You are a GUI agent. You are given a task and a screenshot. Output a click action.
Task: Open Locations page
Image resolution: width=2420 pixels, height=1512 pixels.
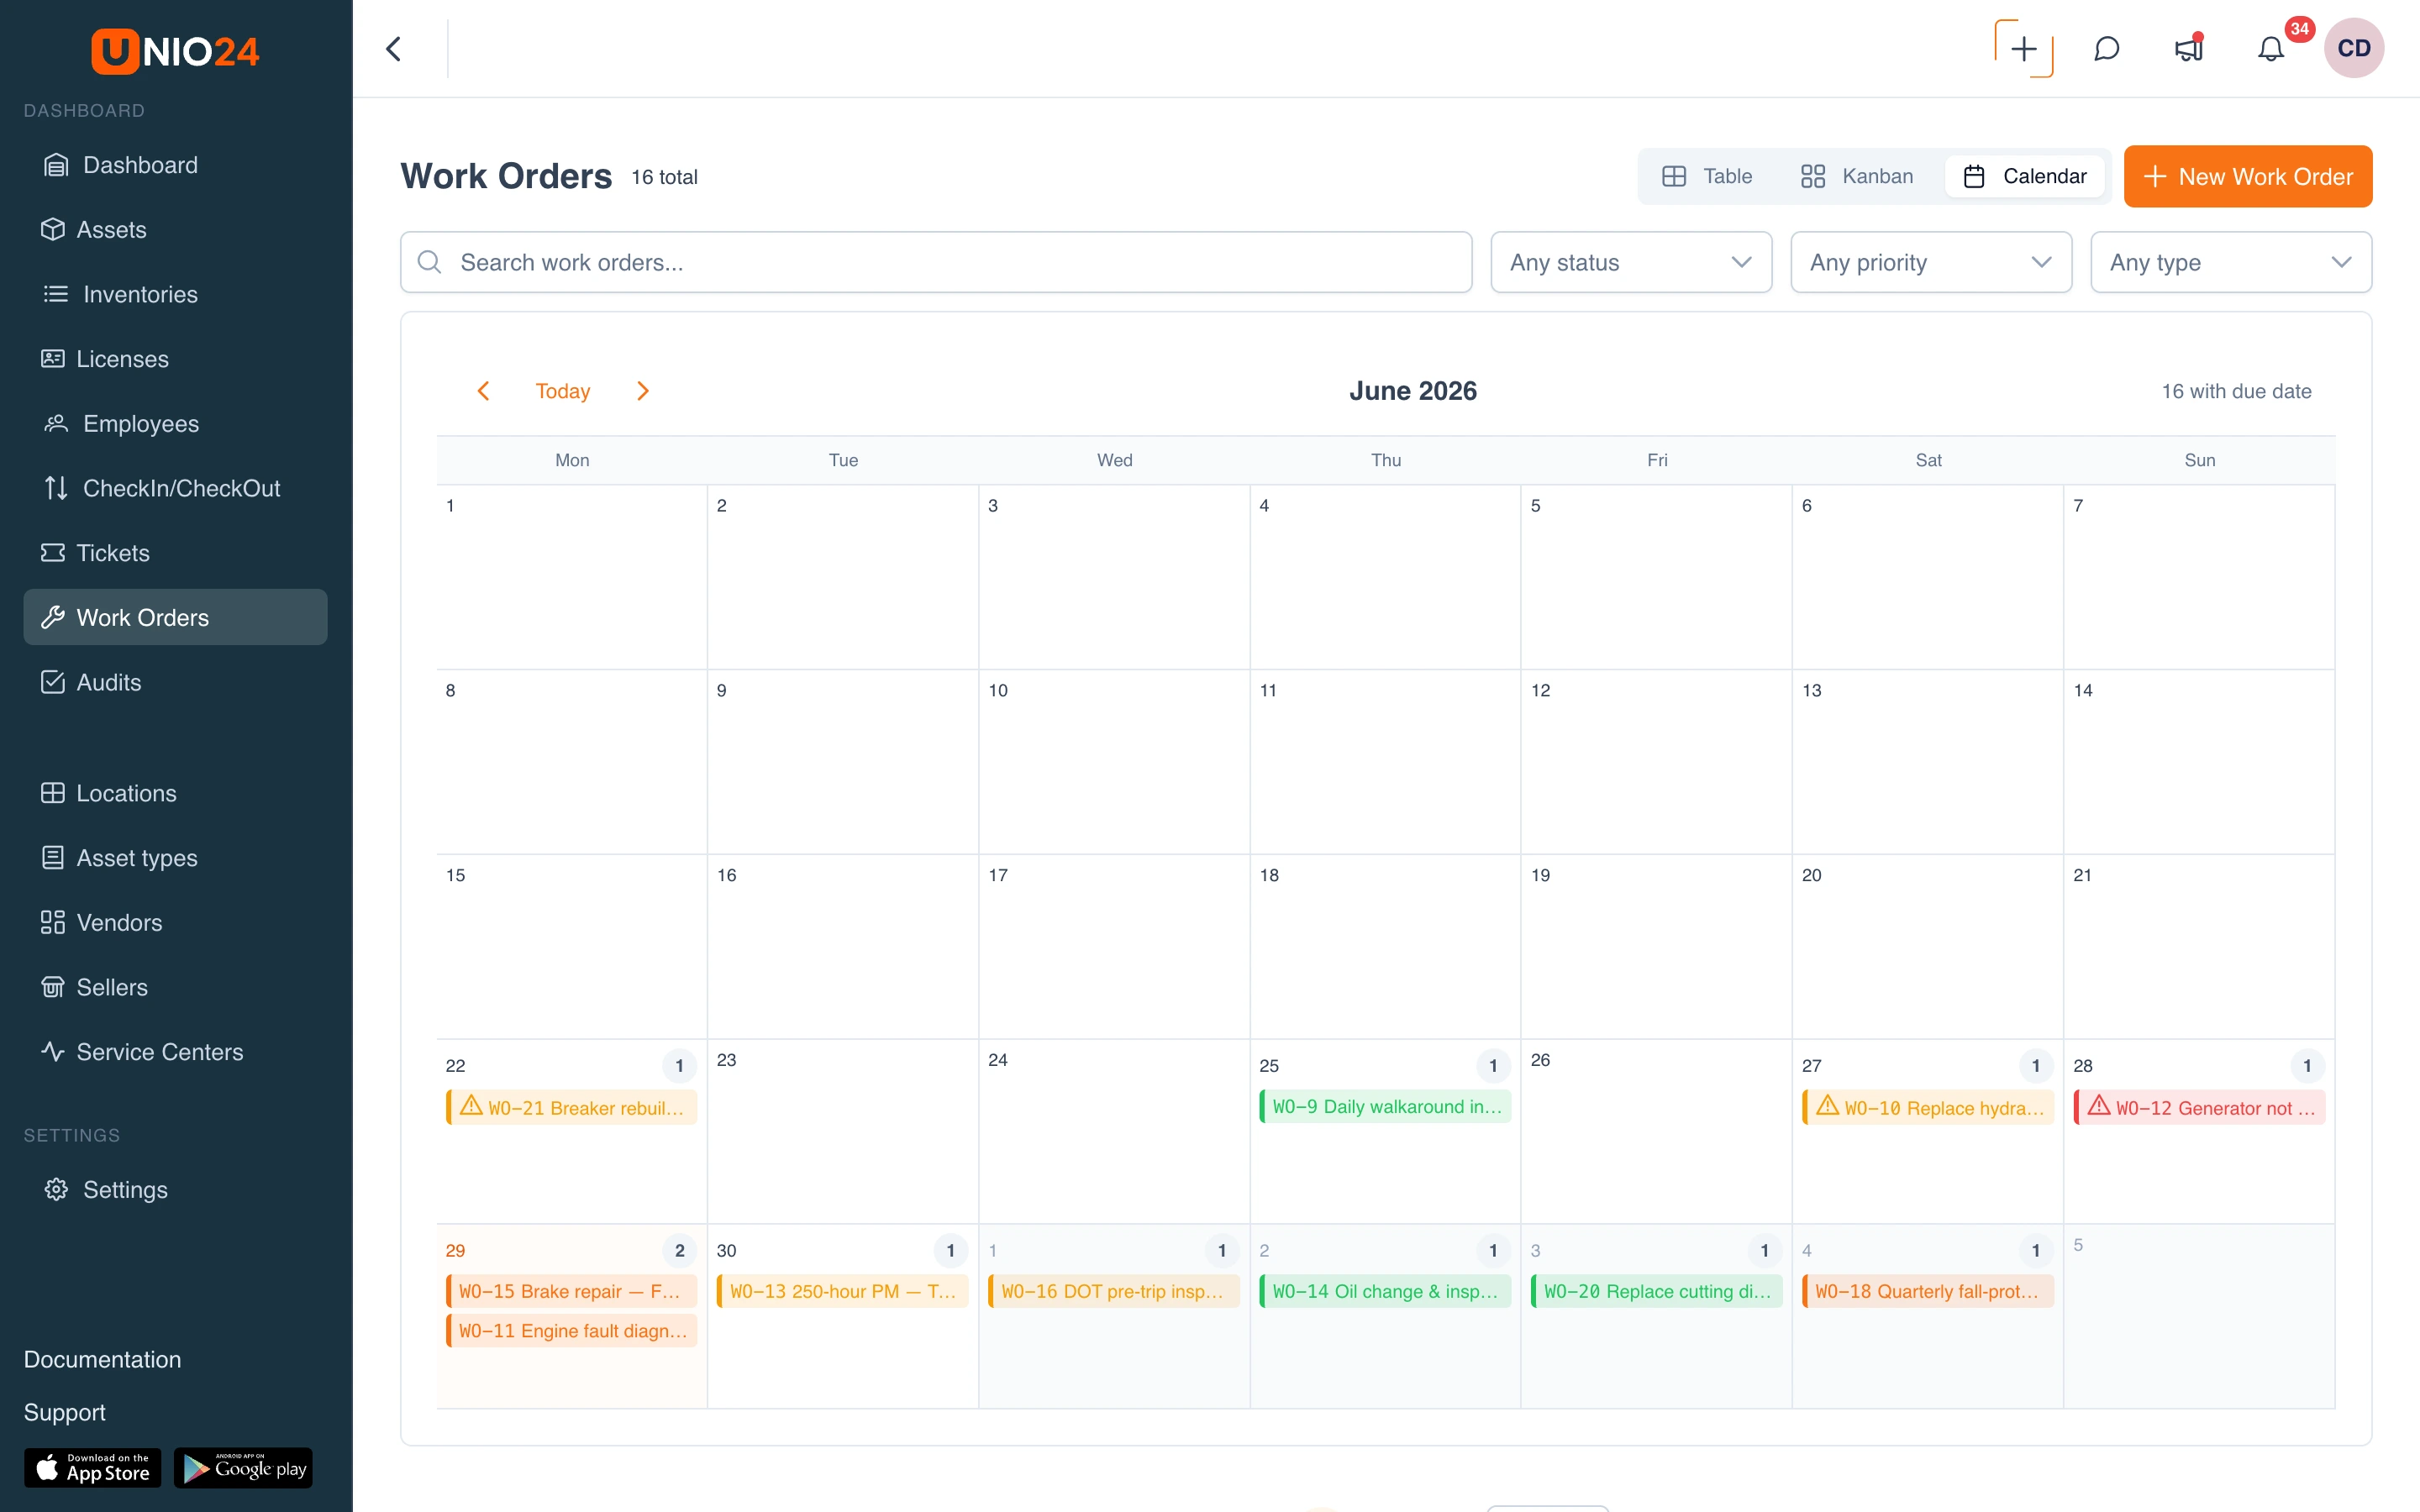pyautogui.click(x=175, y=793)
